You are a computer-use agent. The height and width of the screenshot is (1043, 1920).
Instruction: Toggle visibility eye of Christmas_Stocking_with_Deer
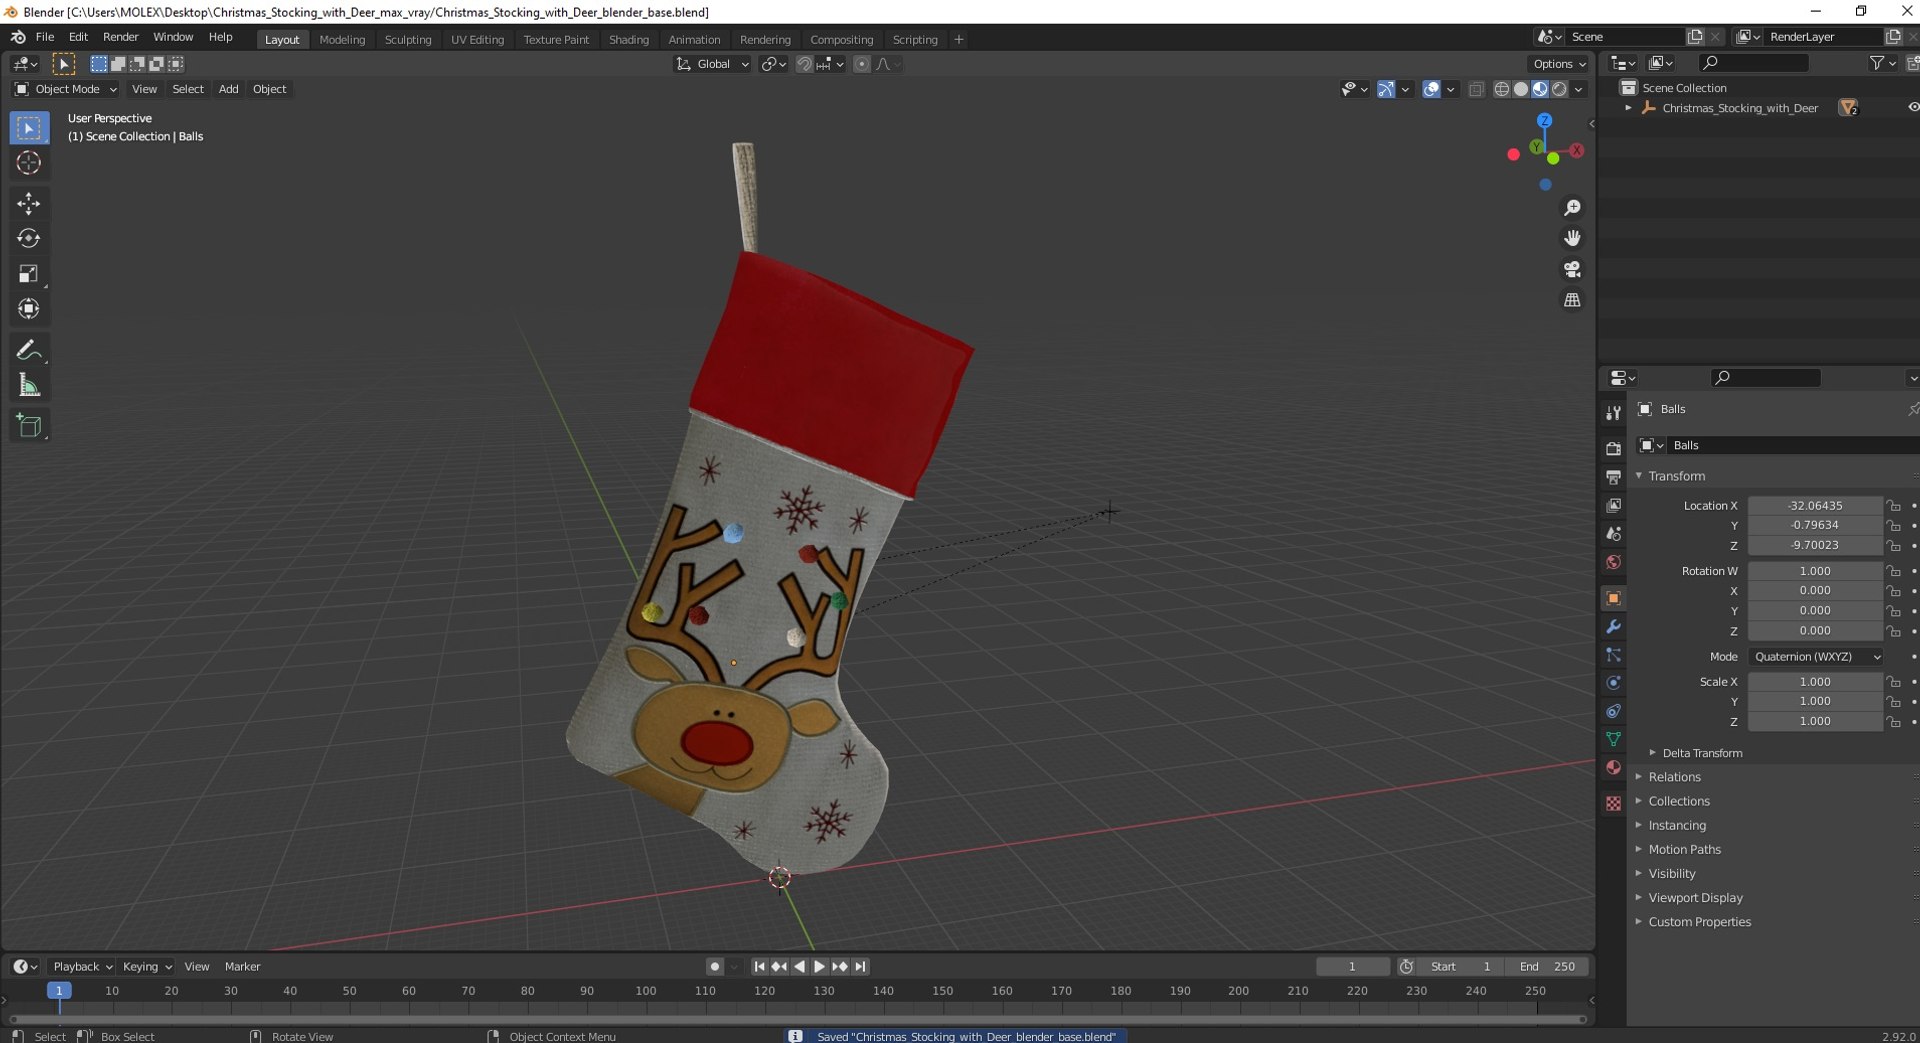[1911, 107]
